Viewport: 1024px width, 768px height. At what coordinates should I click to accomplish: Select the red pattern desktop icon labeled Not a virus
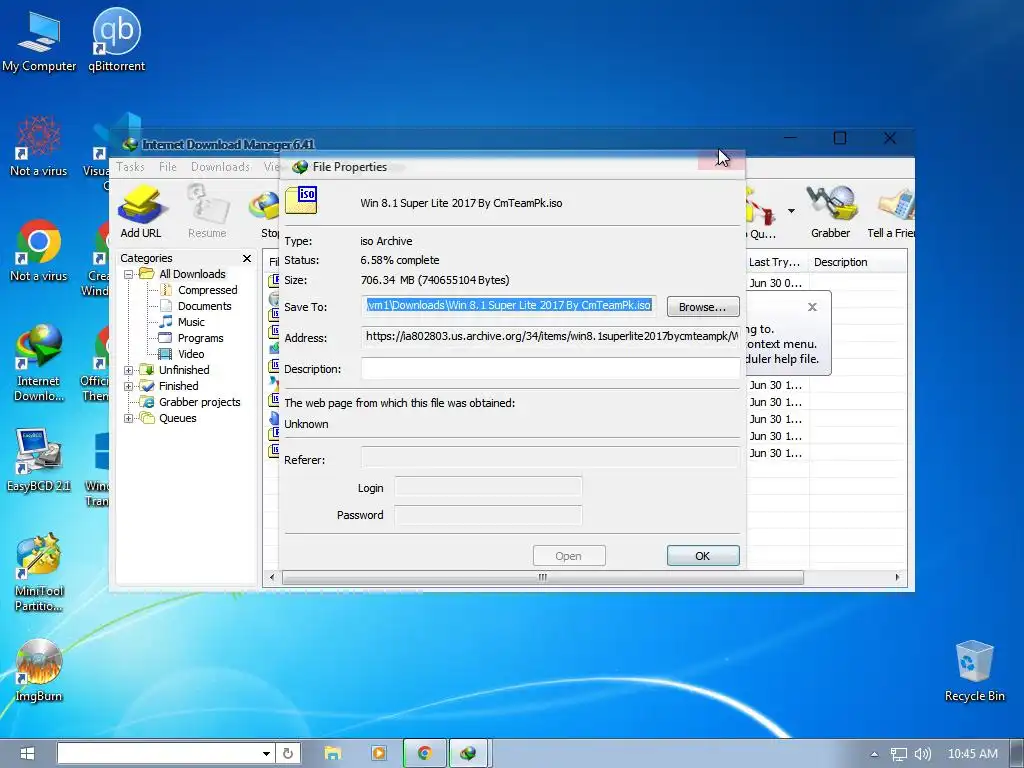39,146
